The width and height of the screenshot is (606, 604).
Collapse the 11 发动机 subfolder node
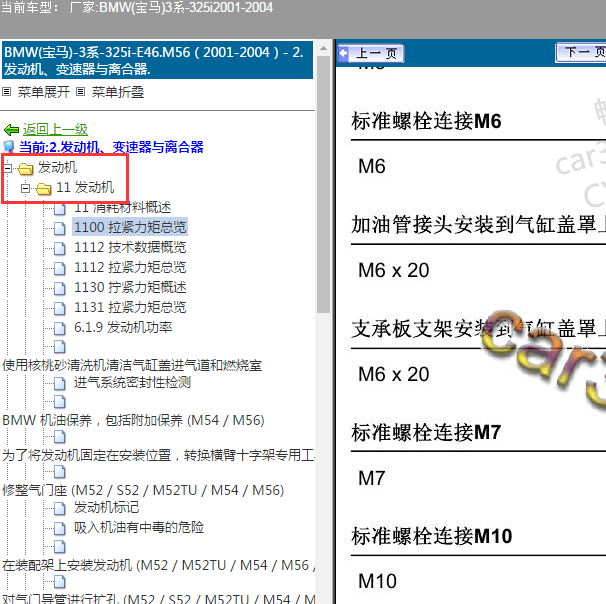pos(26,188)
